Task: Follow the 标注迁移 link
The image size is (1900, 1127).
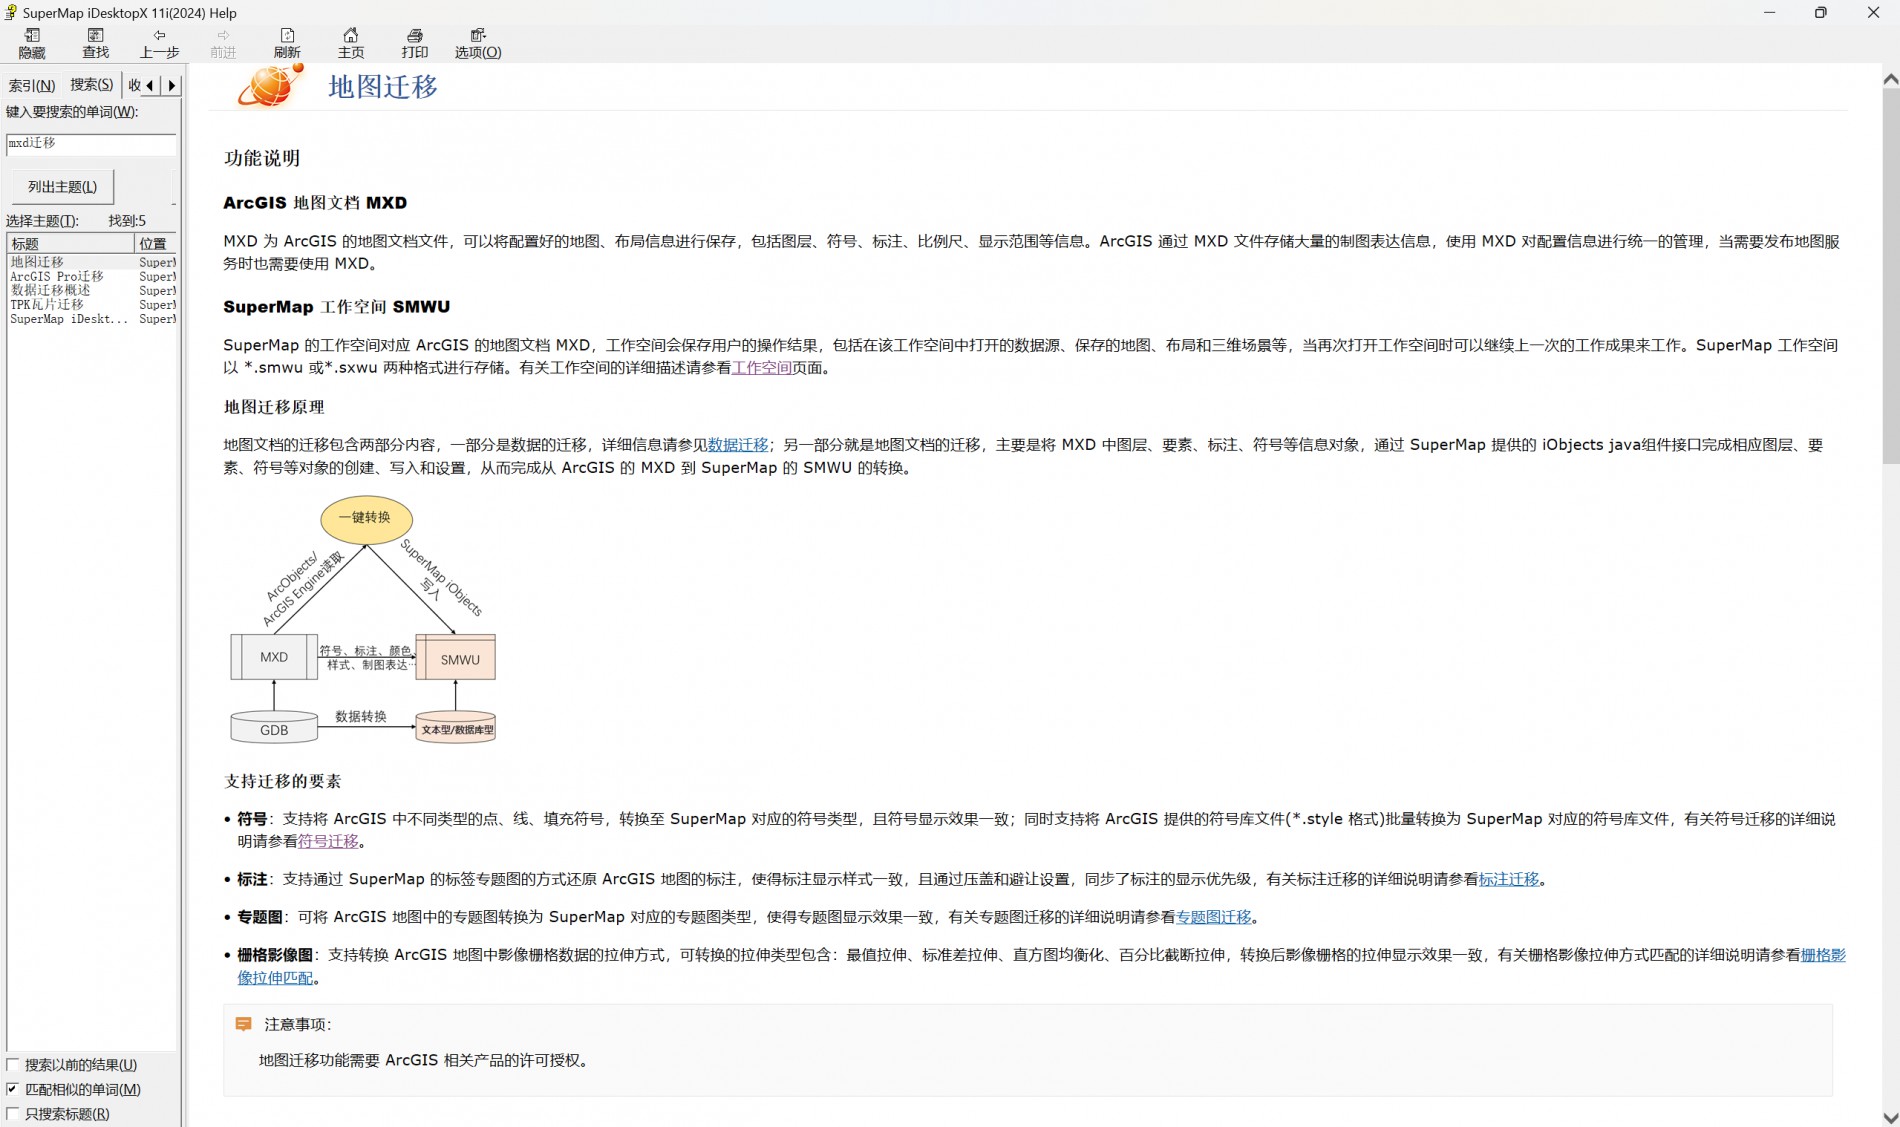Action: pos(1509,879)
